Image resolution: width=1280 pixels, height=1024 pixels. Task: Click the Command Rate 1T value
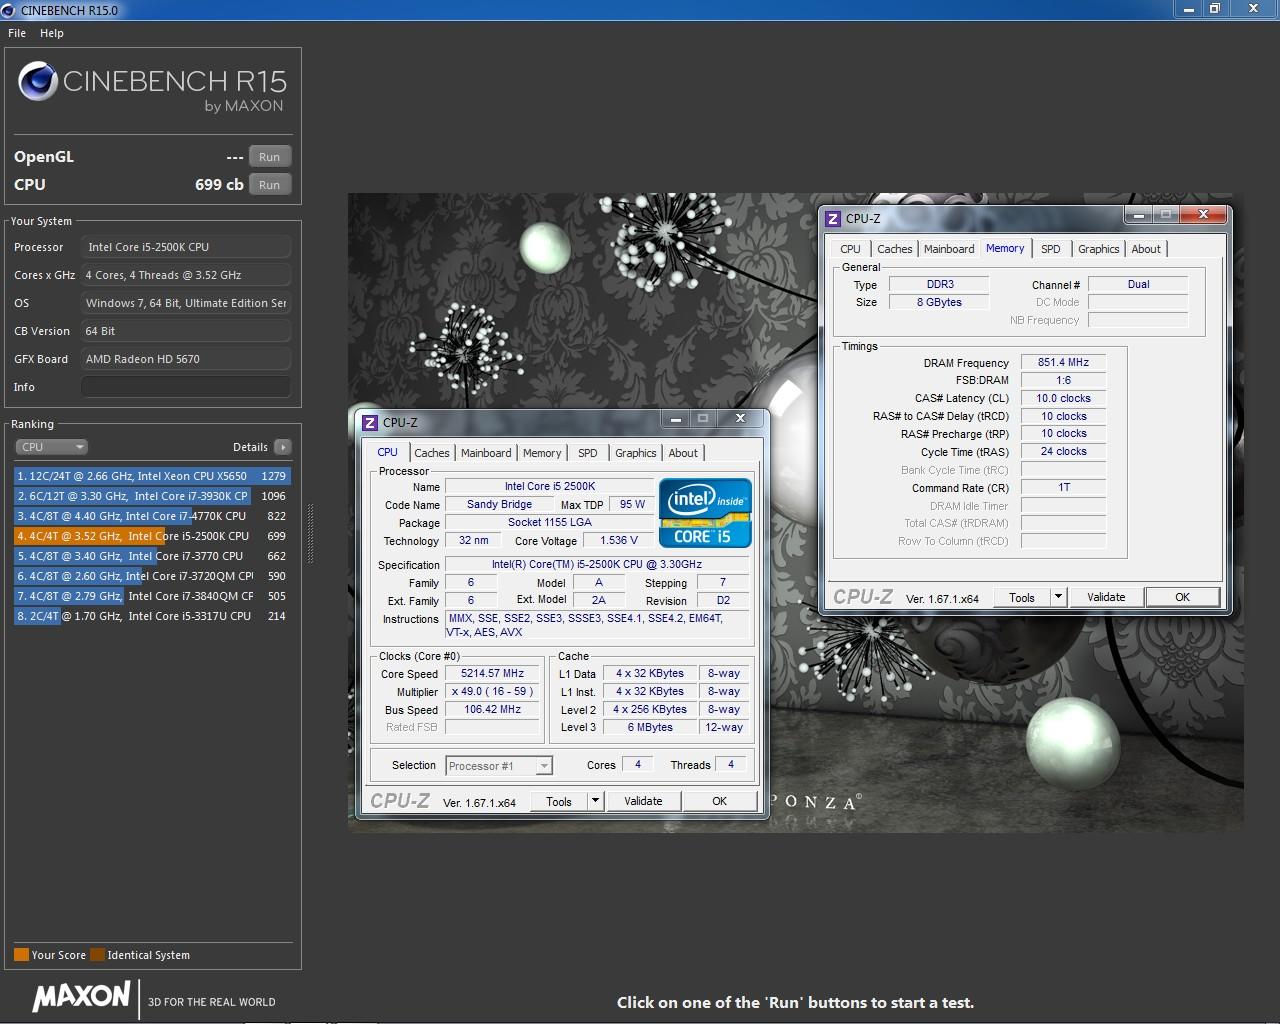pos(1063,488)
